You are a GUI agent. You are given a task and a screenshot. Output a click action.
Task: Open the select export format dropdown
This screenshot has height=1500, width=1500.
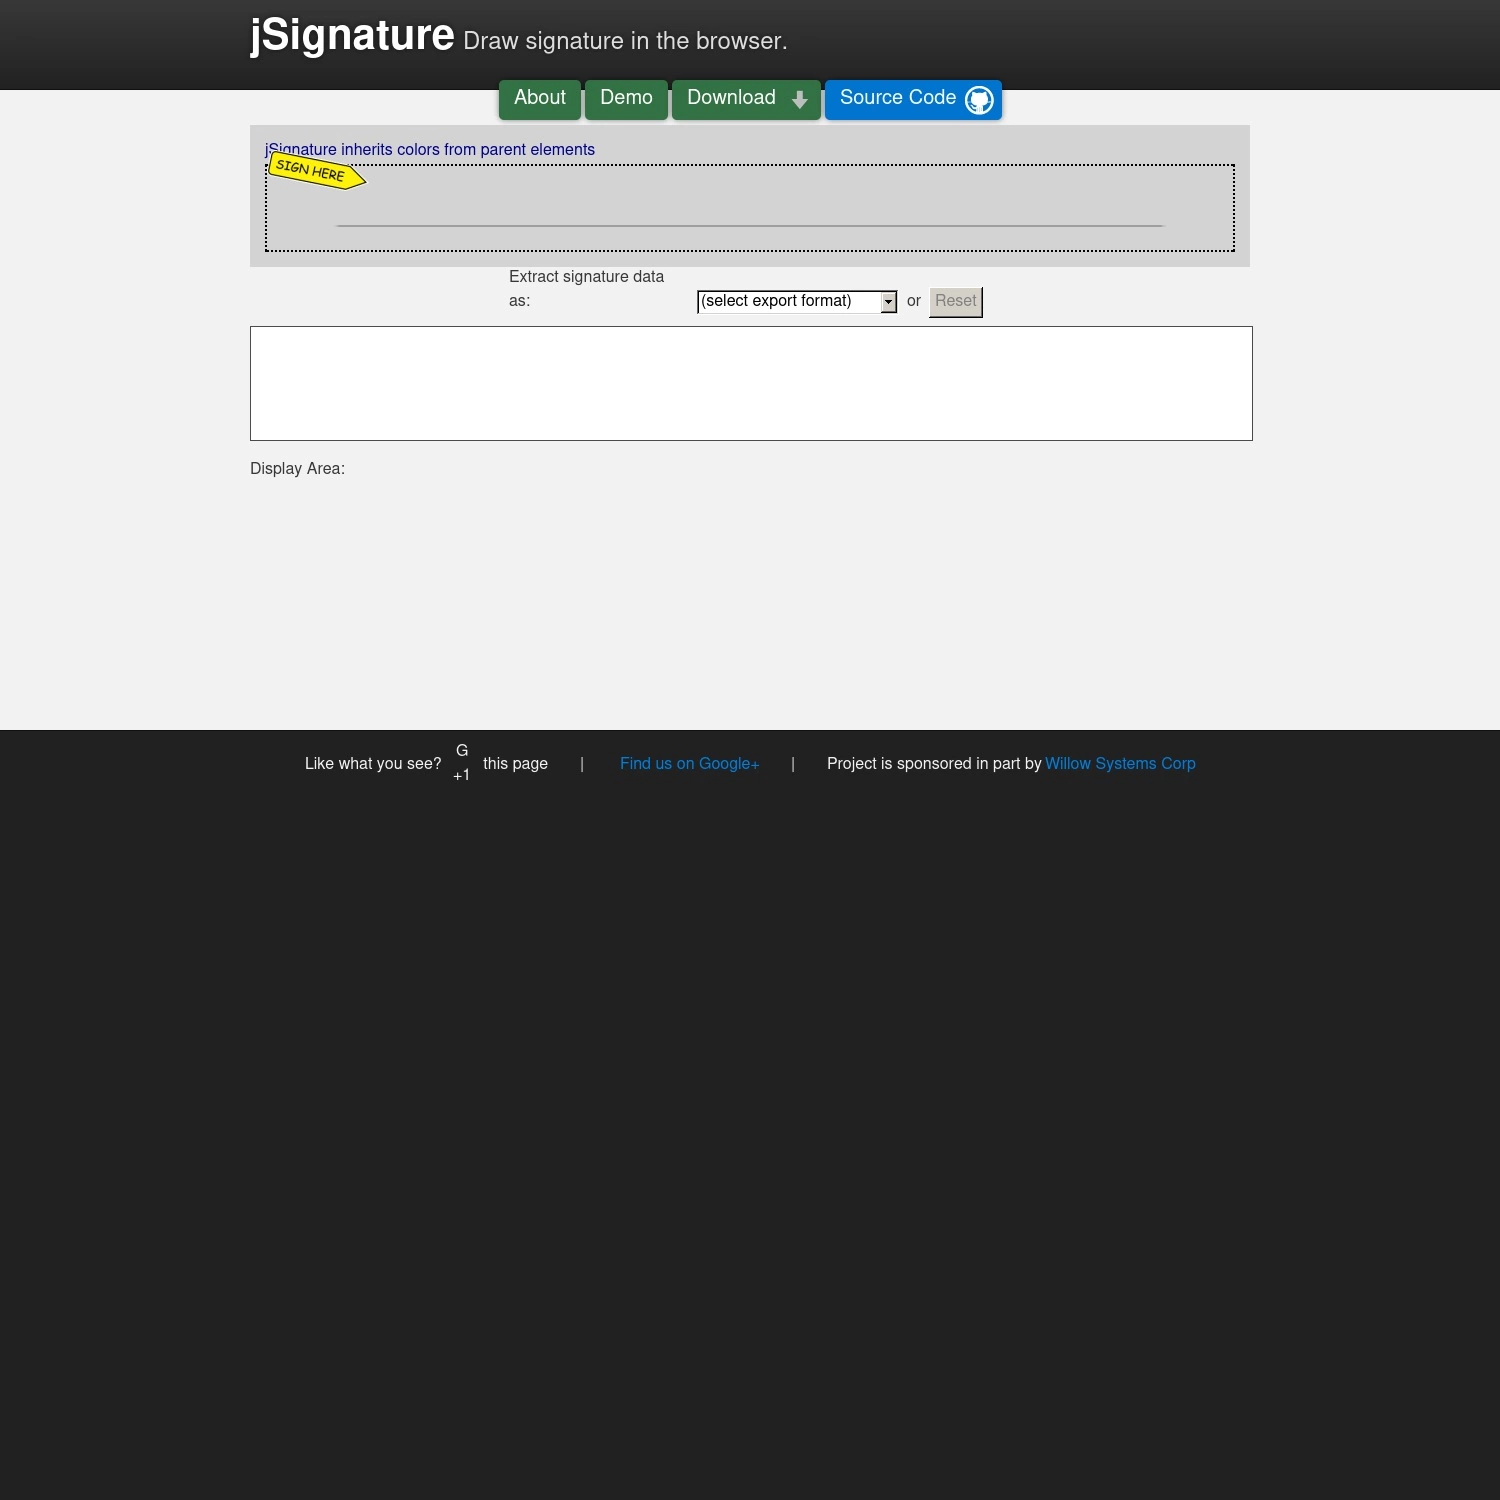[797, 301]
